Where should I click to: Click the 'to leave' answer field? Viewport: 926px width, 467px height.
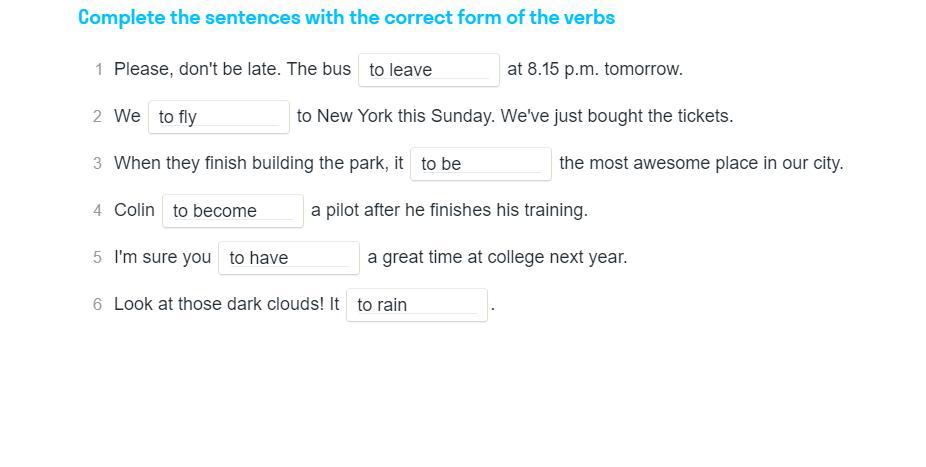(x=428, y=70)
